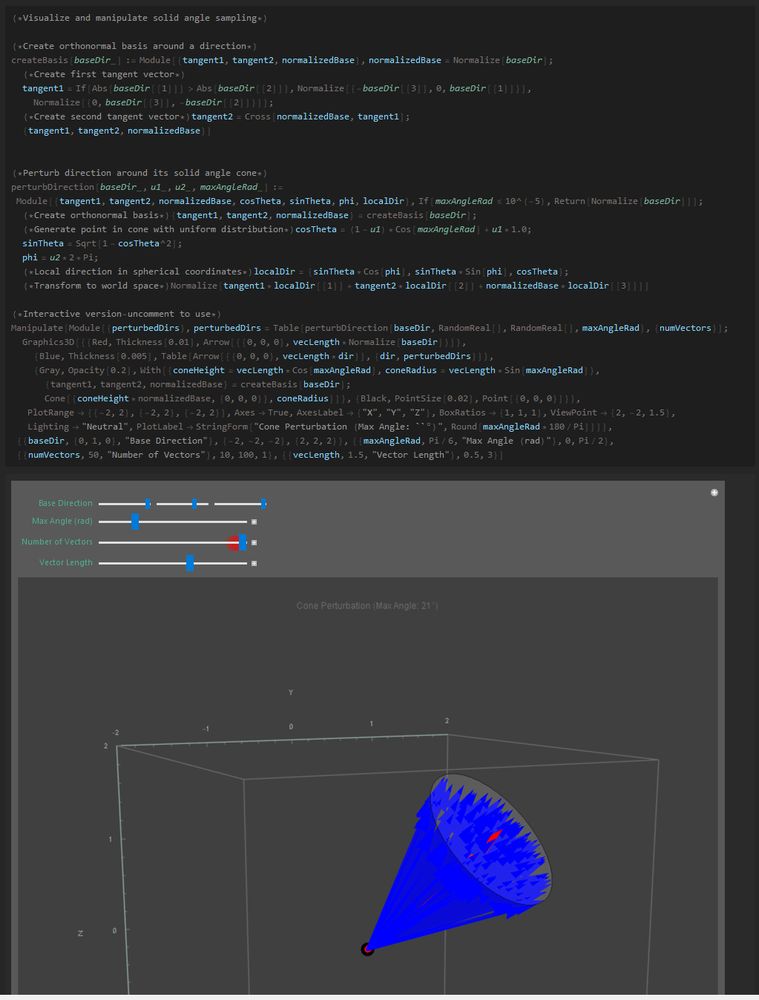Click the Base Direction label
Screen dimensions: 759x1000
click(65, 503)
